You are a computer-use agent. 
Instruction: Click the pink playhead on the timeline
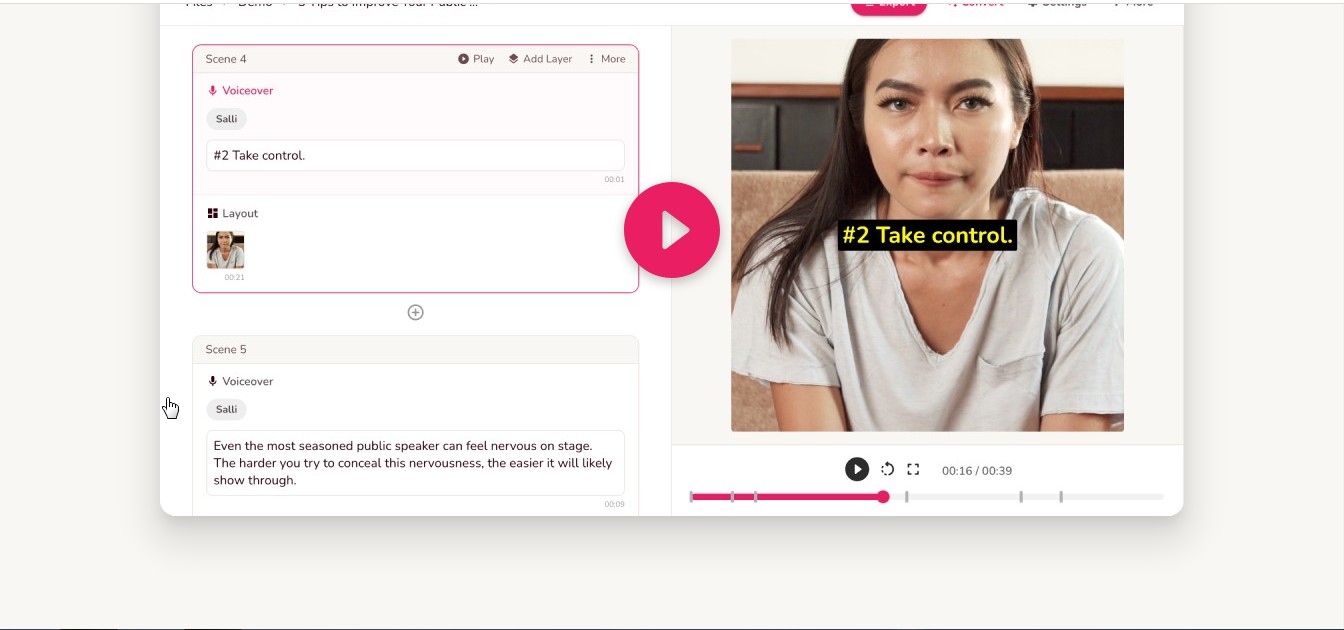(883, 496)
